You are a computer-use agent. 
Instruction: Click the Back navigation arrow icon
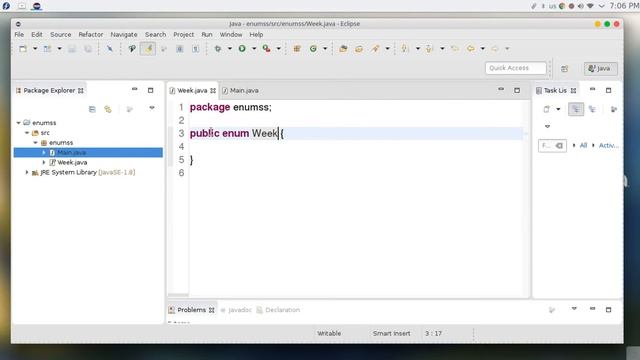click(x=471, y=49)
